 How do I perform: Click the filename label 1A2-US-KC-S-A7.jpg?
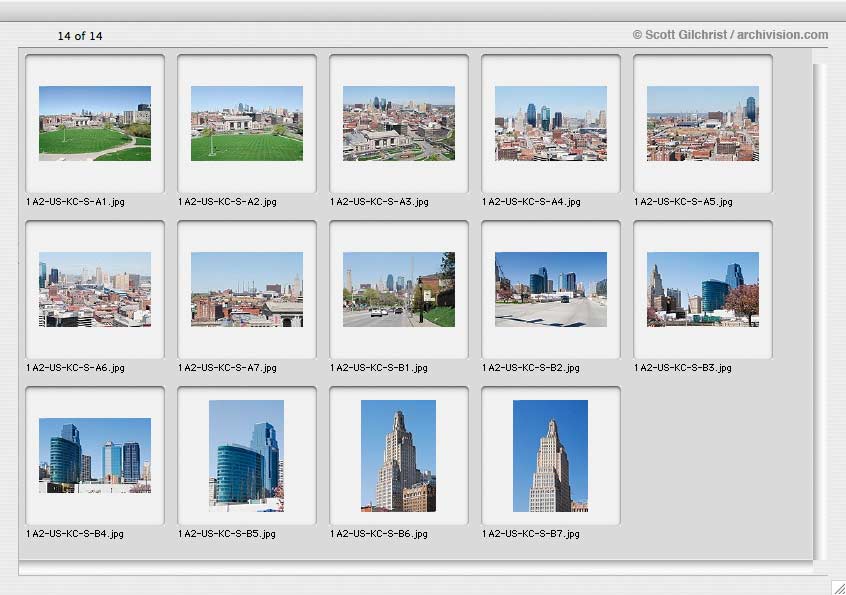click(227, 368)
